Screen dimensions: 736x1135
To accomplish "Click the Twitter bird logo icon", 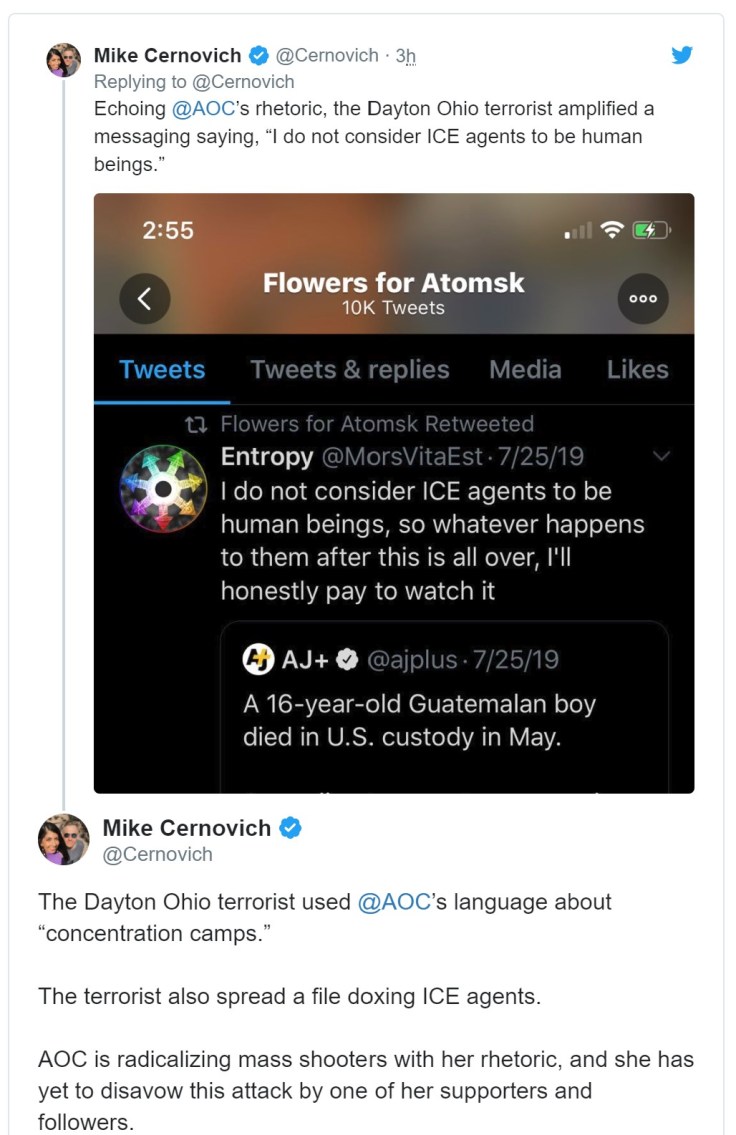I will tap(682, 55).
